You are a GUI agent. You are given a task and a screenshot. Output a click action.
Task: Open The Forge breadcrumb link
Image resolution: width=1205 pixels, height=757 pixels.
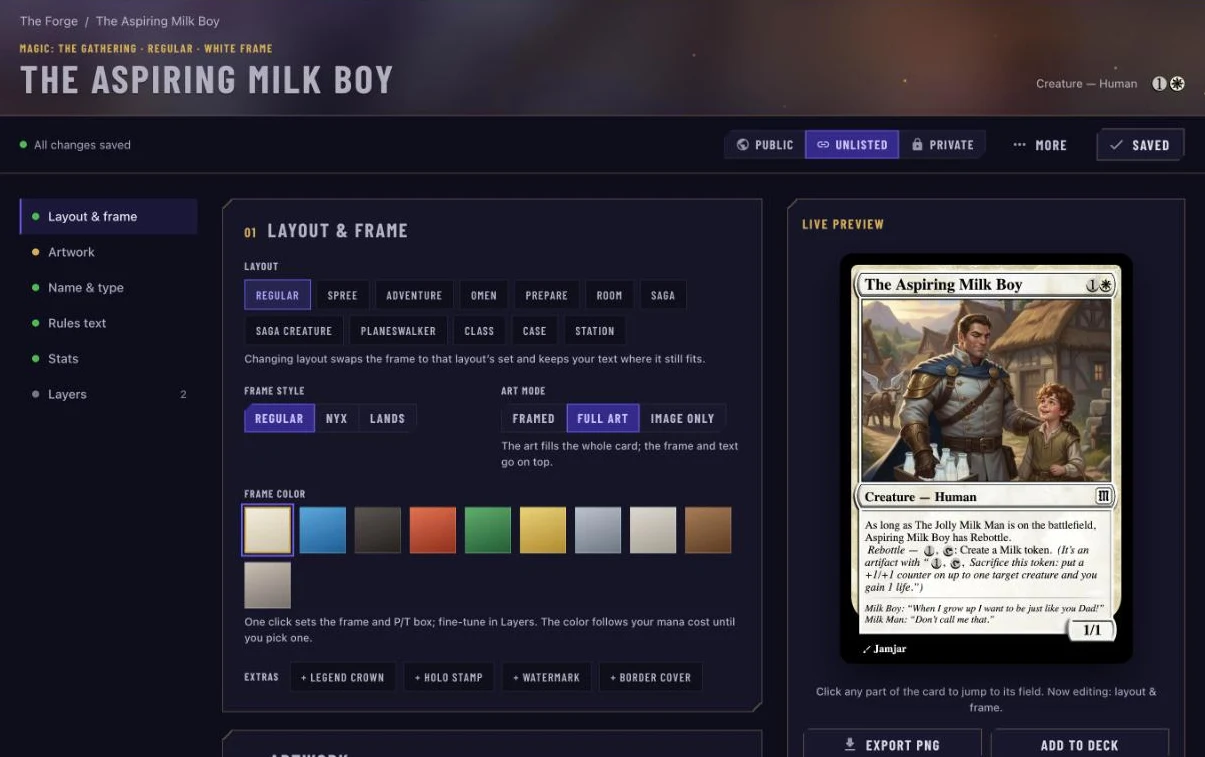(x=49, y=21)
